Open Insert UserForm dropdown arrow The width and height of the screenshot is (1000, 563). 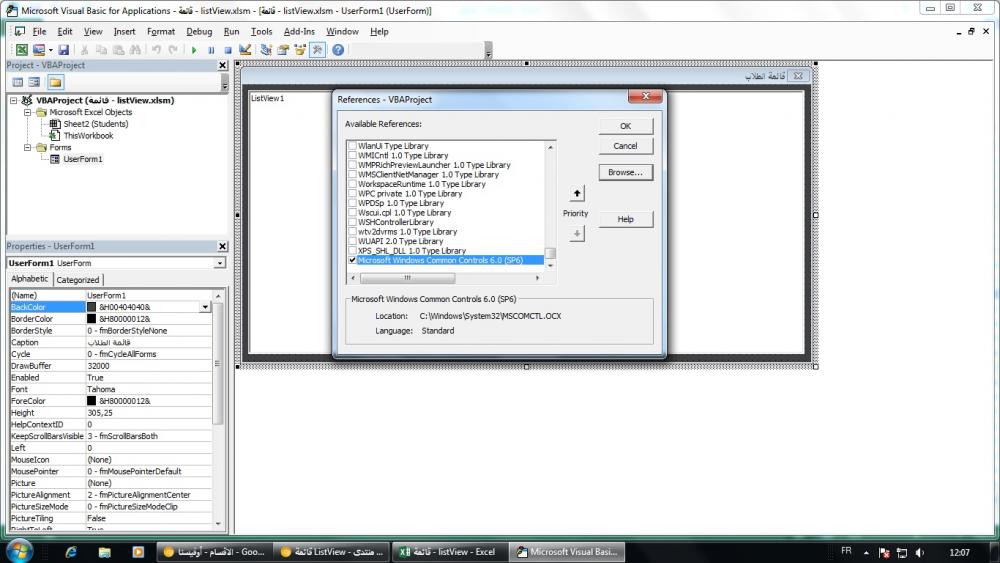50,50
